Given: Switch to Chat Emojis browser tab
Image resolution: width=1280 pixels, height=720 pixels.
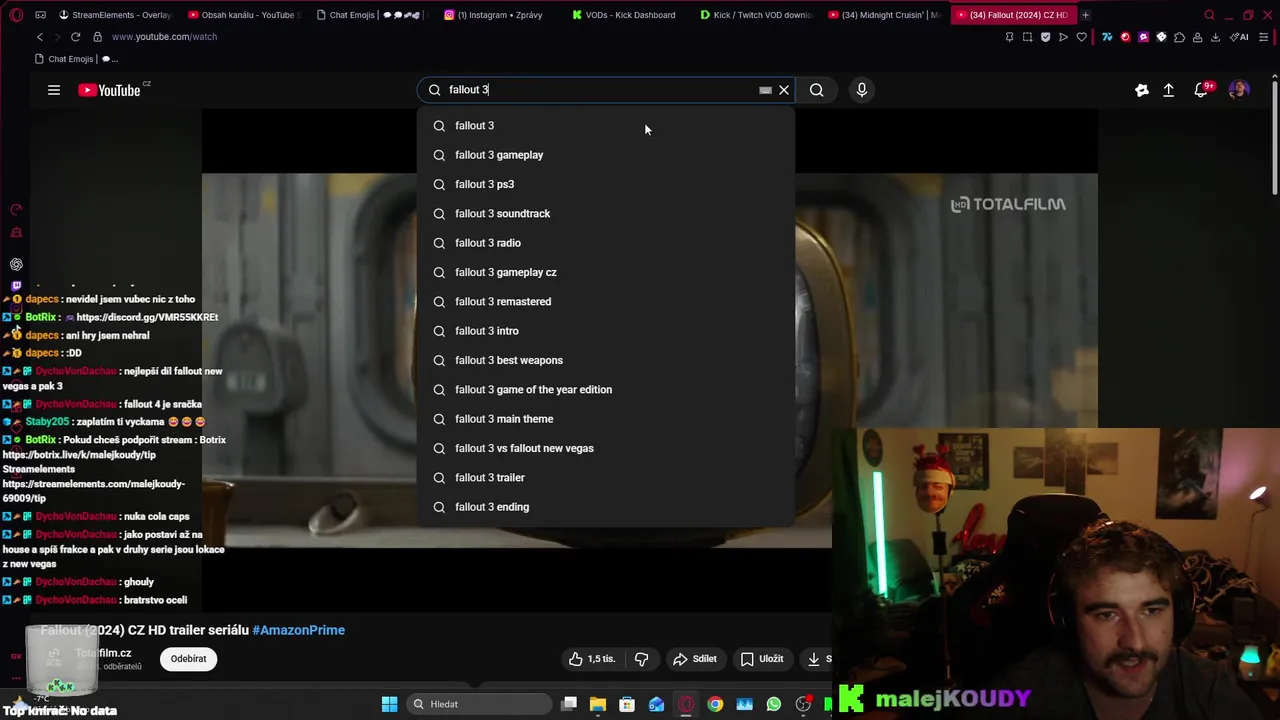Looking at the screenshot, I should (x=371, y=15).
